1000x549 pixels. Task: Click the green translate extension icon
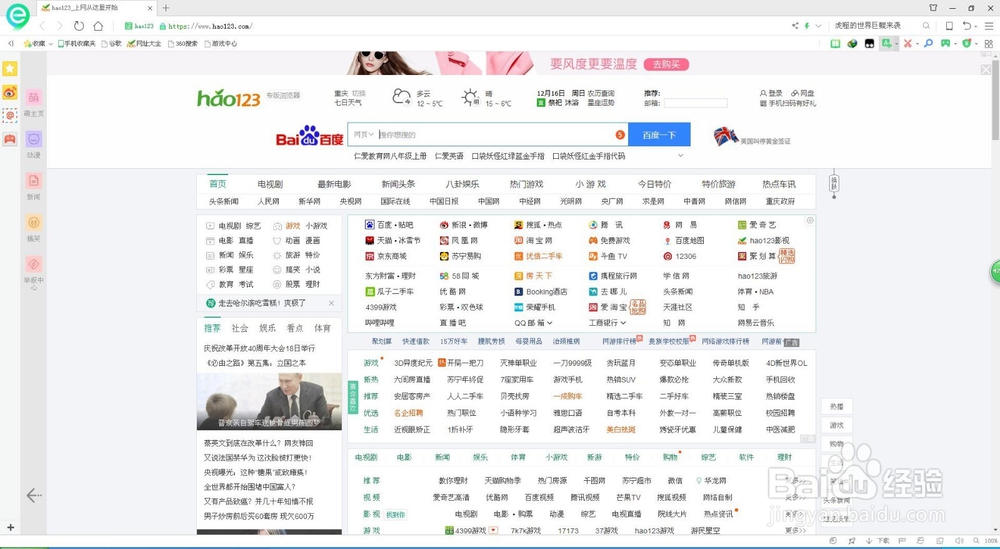886,43
